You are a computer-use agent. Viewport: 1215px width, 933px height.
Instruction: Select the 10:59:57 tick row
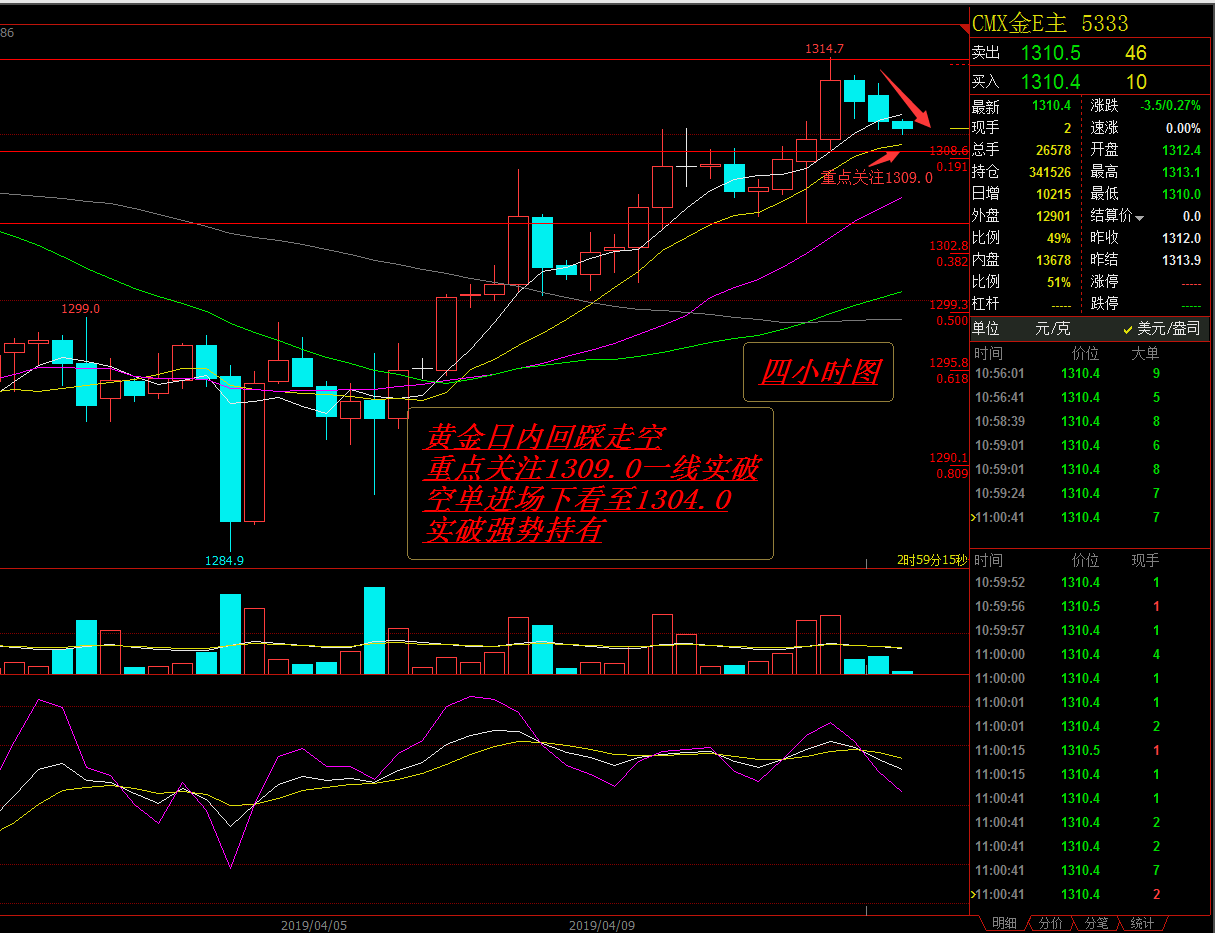(x=1090, y=630)
